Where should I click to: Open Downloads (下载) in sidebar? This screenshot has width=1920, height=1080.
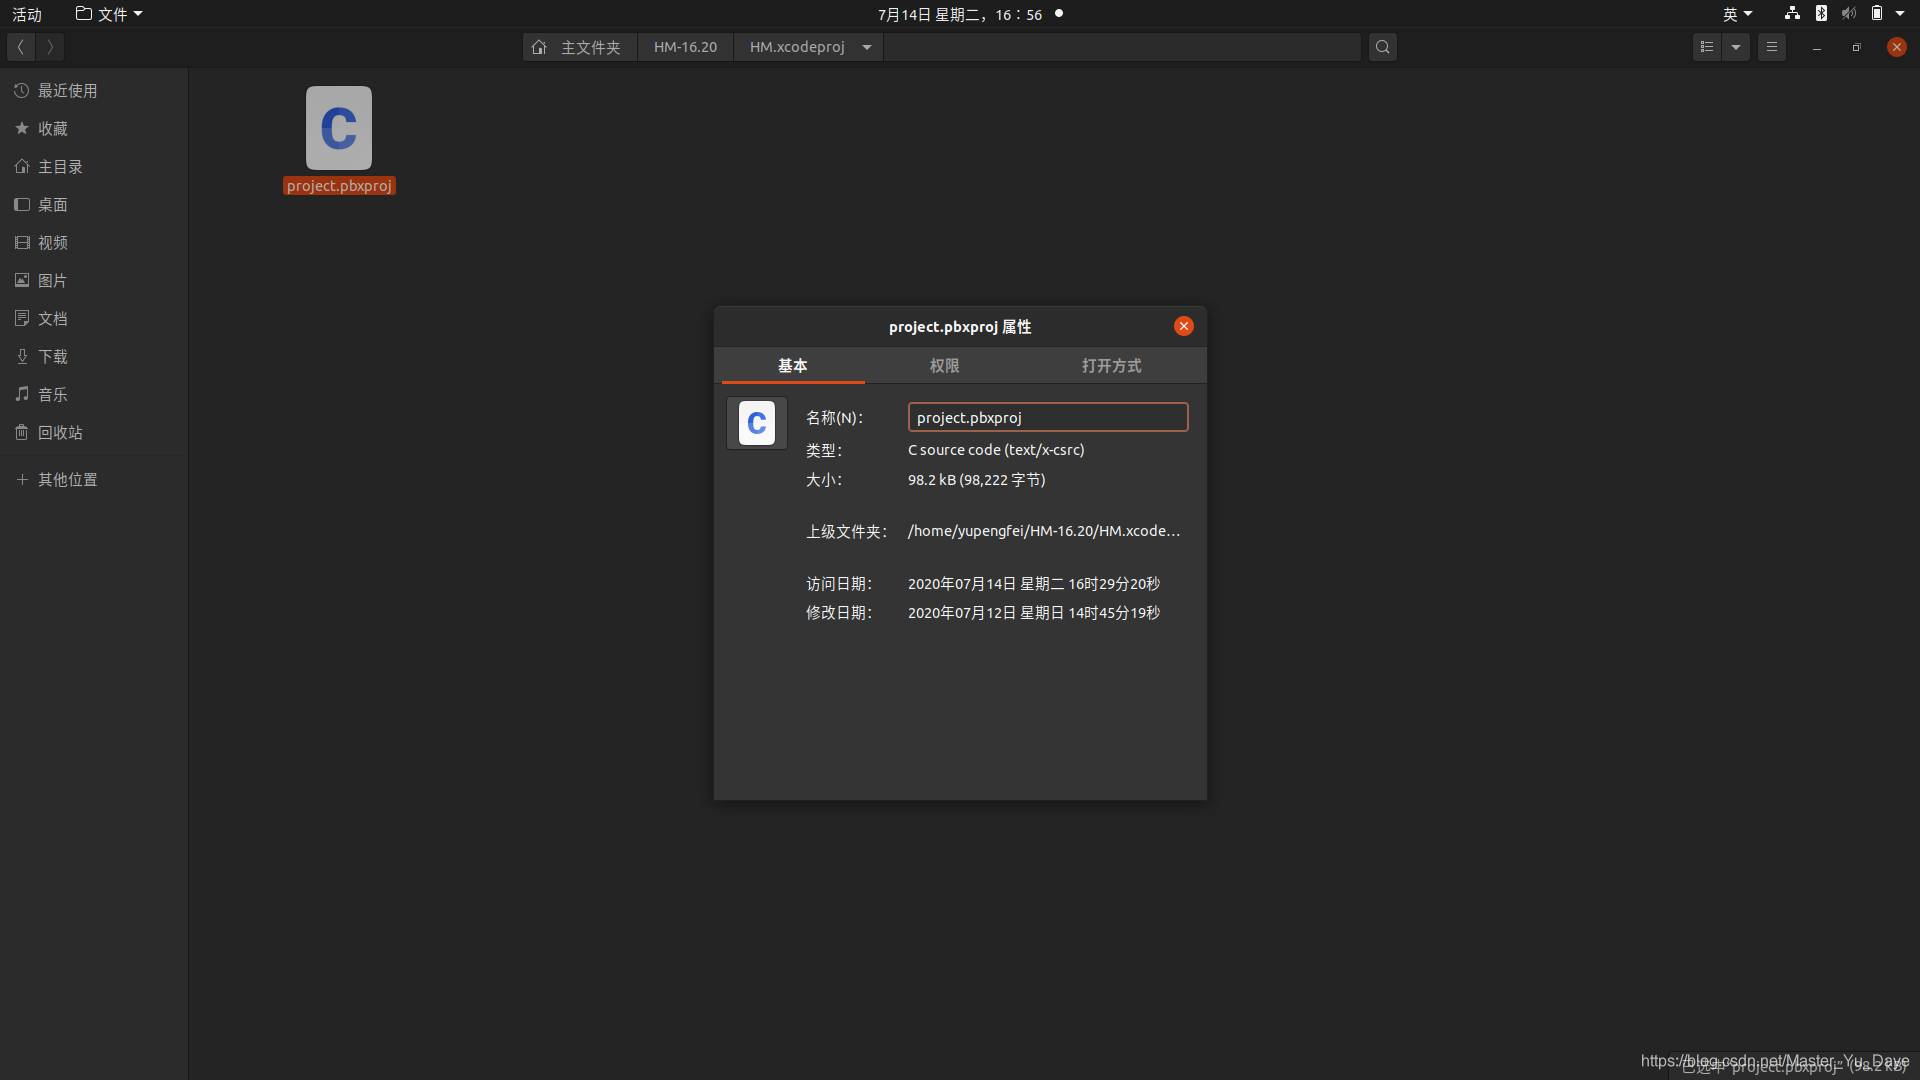[94, 357]
